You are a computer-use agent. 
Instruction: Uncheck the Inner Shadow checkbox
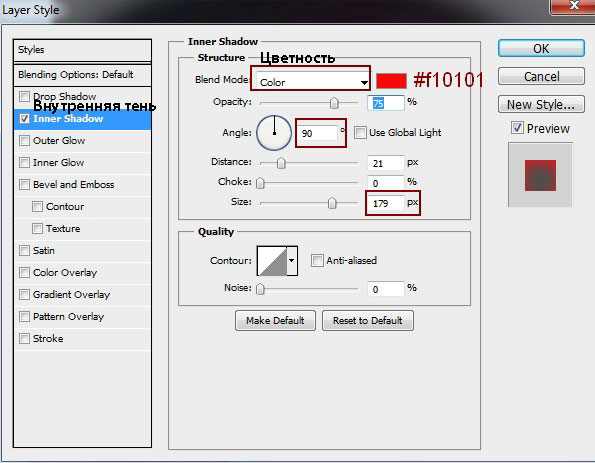coord(24,118)
